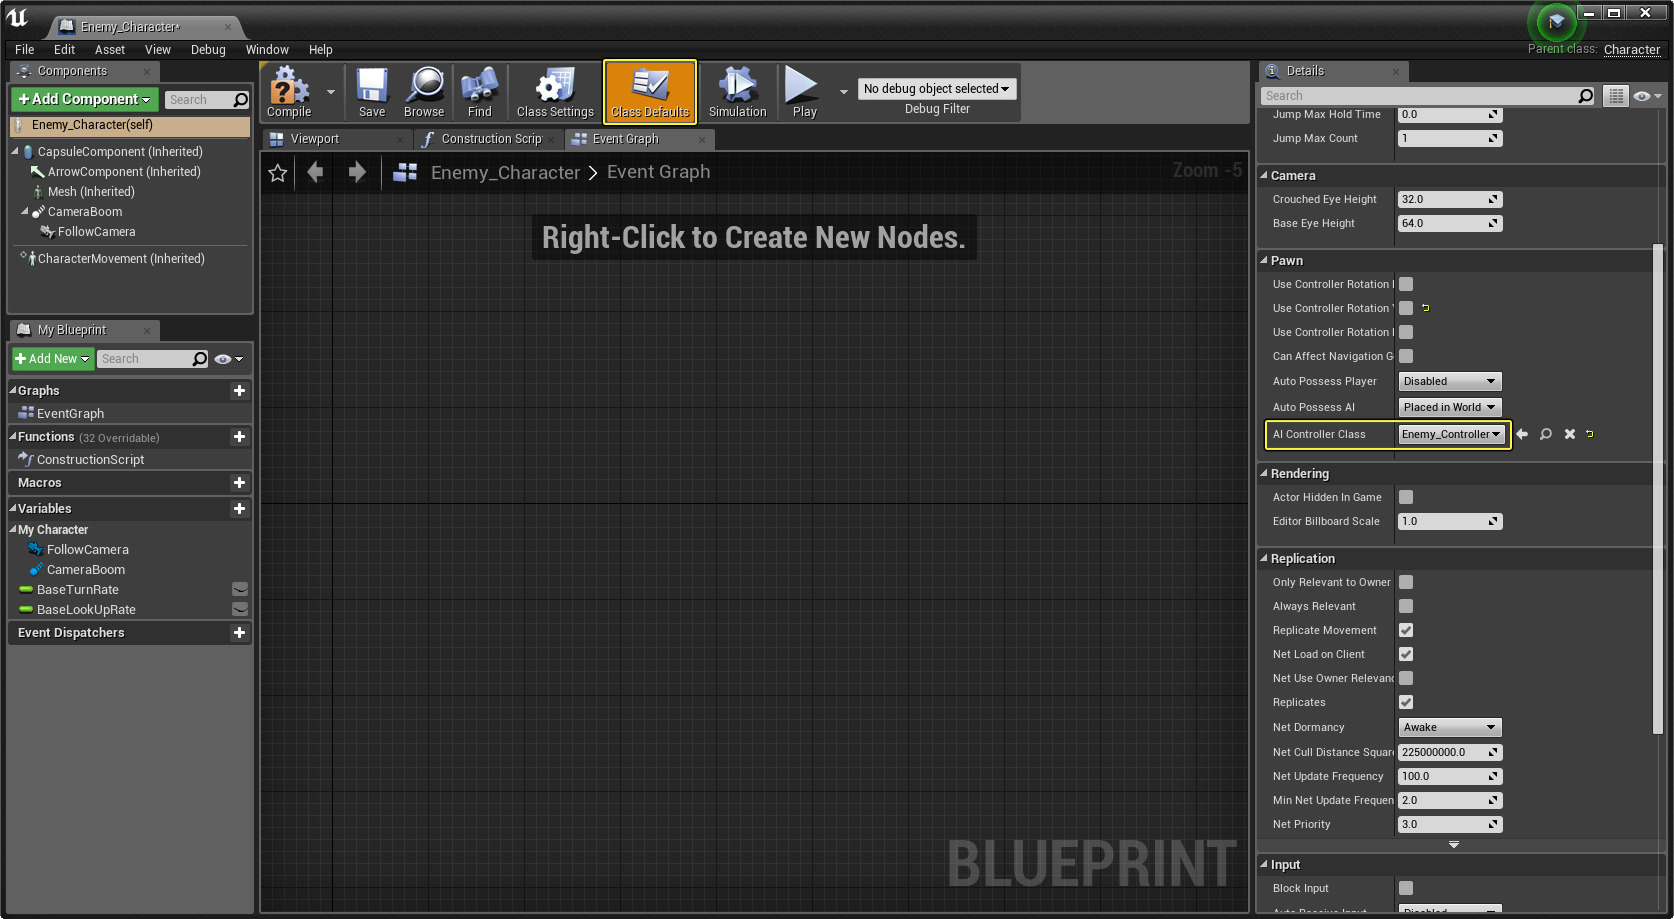Click Browse in the toolbar
1674x919 pixels.
[424, 91]
